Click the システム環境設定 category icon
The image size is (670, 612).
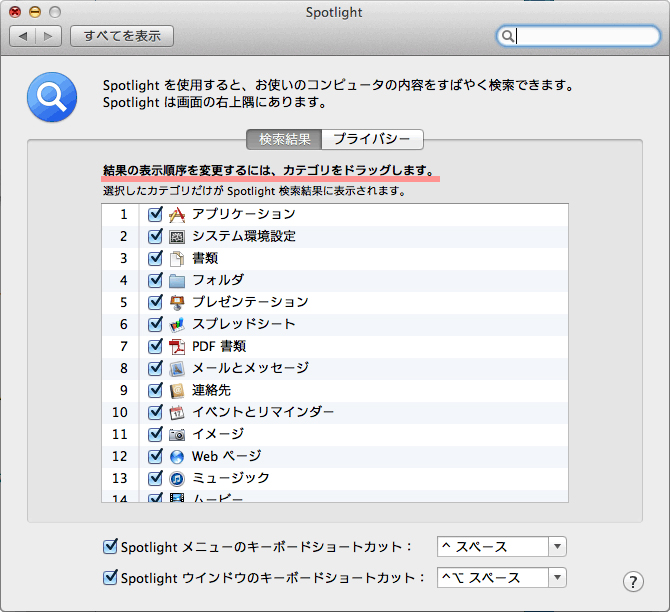(177, 236)
